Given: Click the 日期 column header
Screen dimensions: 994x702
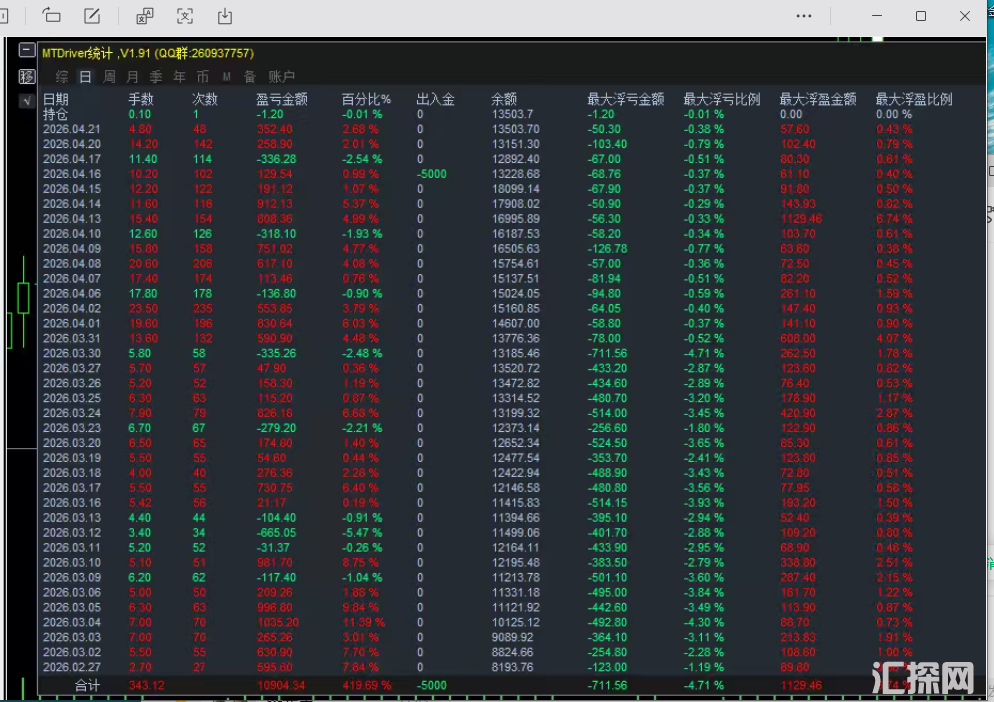Looking at the screenshot, I should (x=56, y=99).
